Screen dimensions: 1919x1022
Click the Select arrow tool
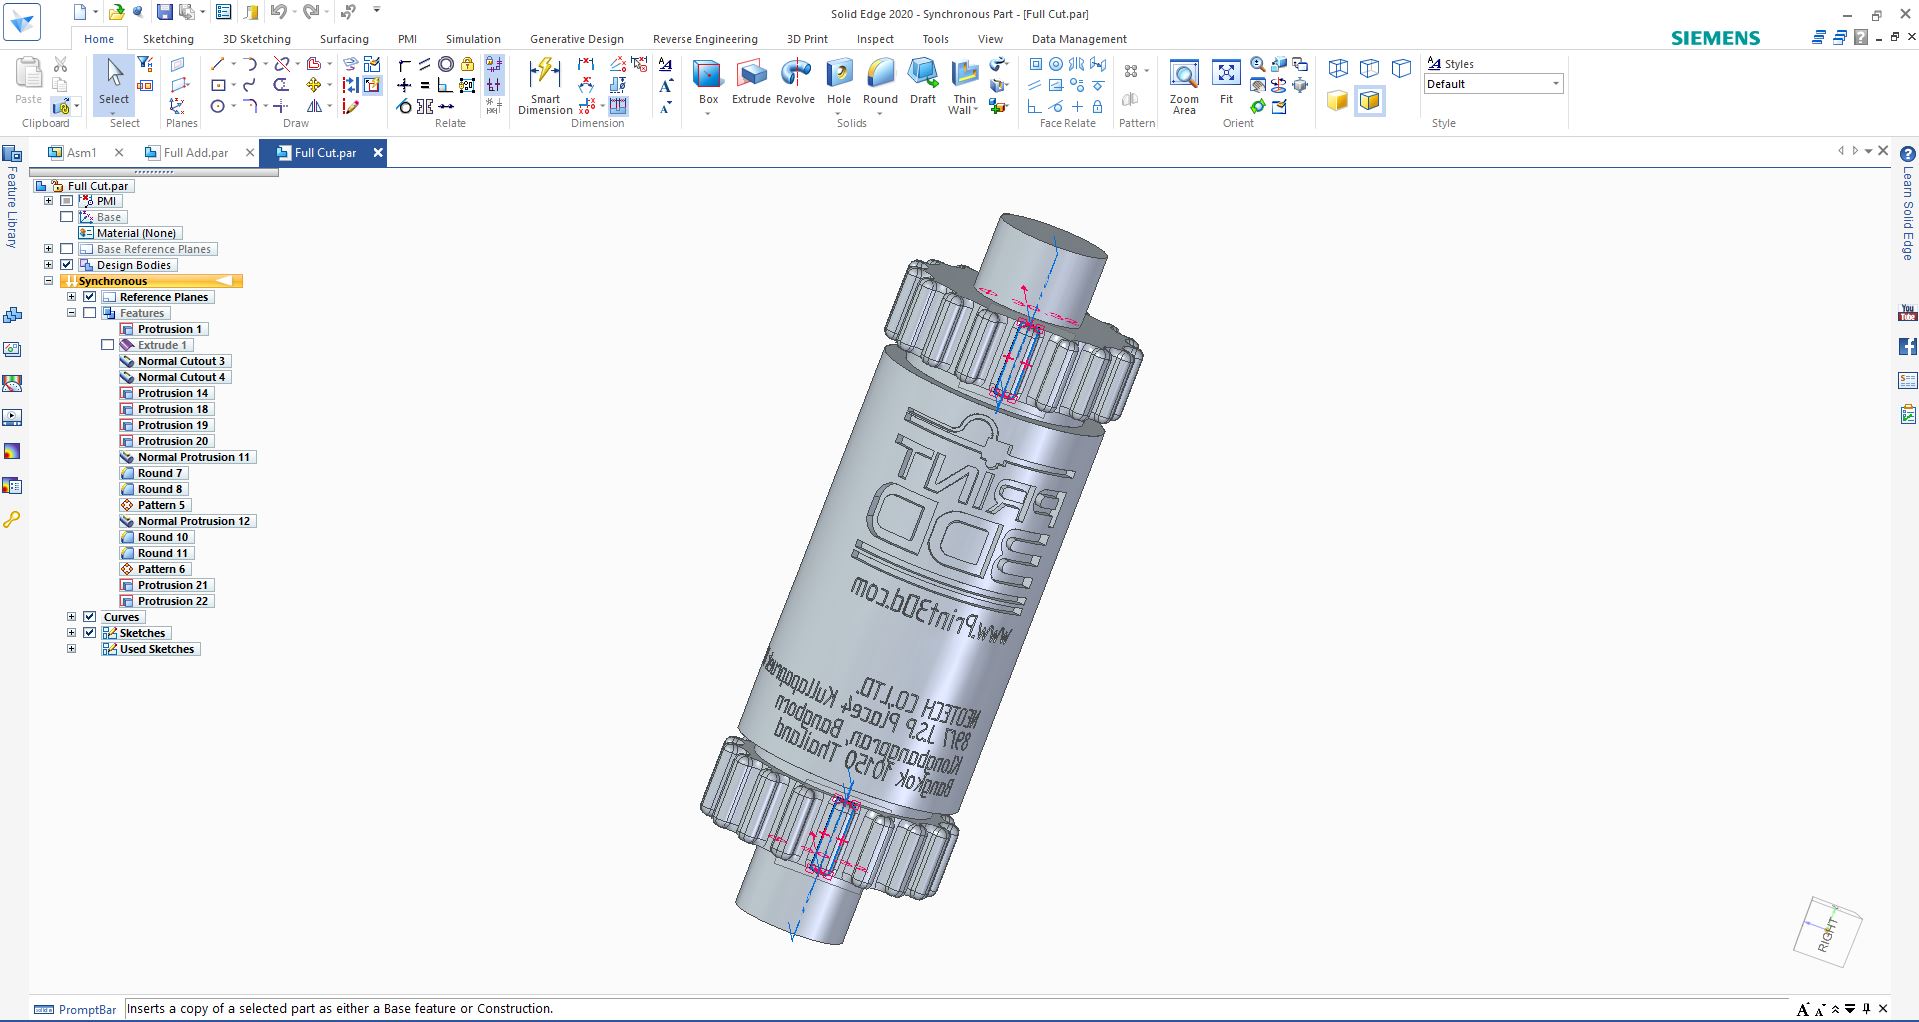coord(114,81)
